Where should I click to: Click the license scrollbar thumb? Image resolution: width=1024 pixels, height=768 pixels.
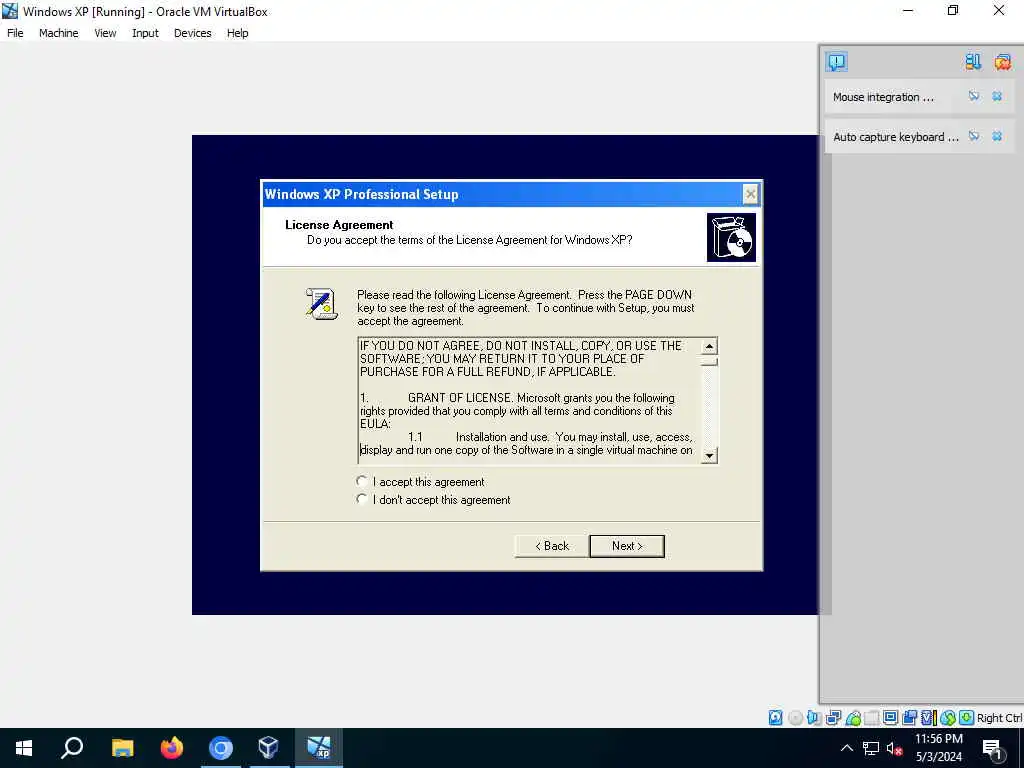coord(709,361)
